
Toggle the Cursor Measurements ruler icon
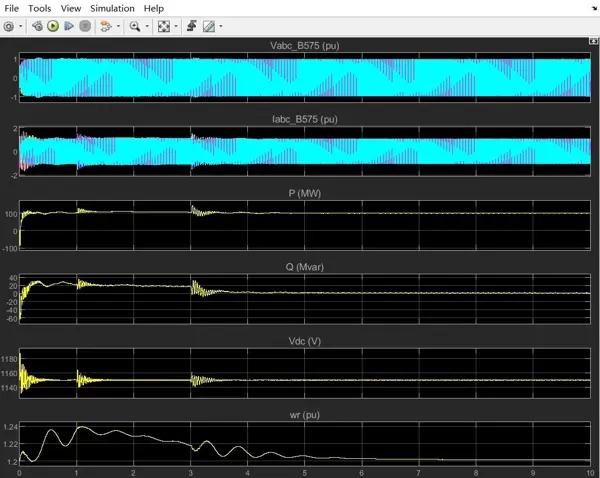click(x=208, y=26)
